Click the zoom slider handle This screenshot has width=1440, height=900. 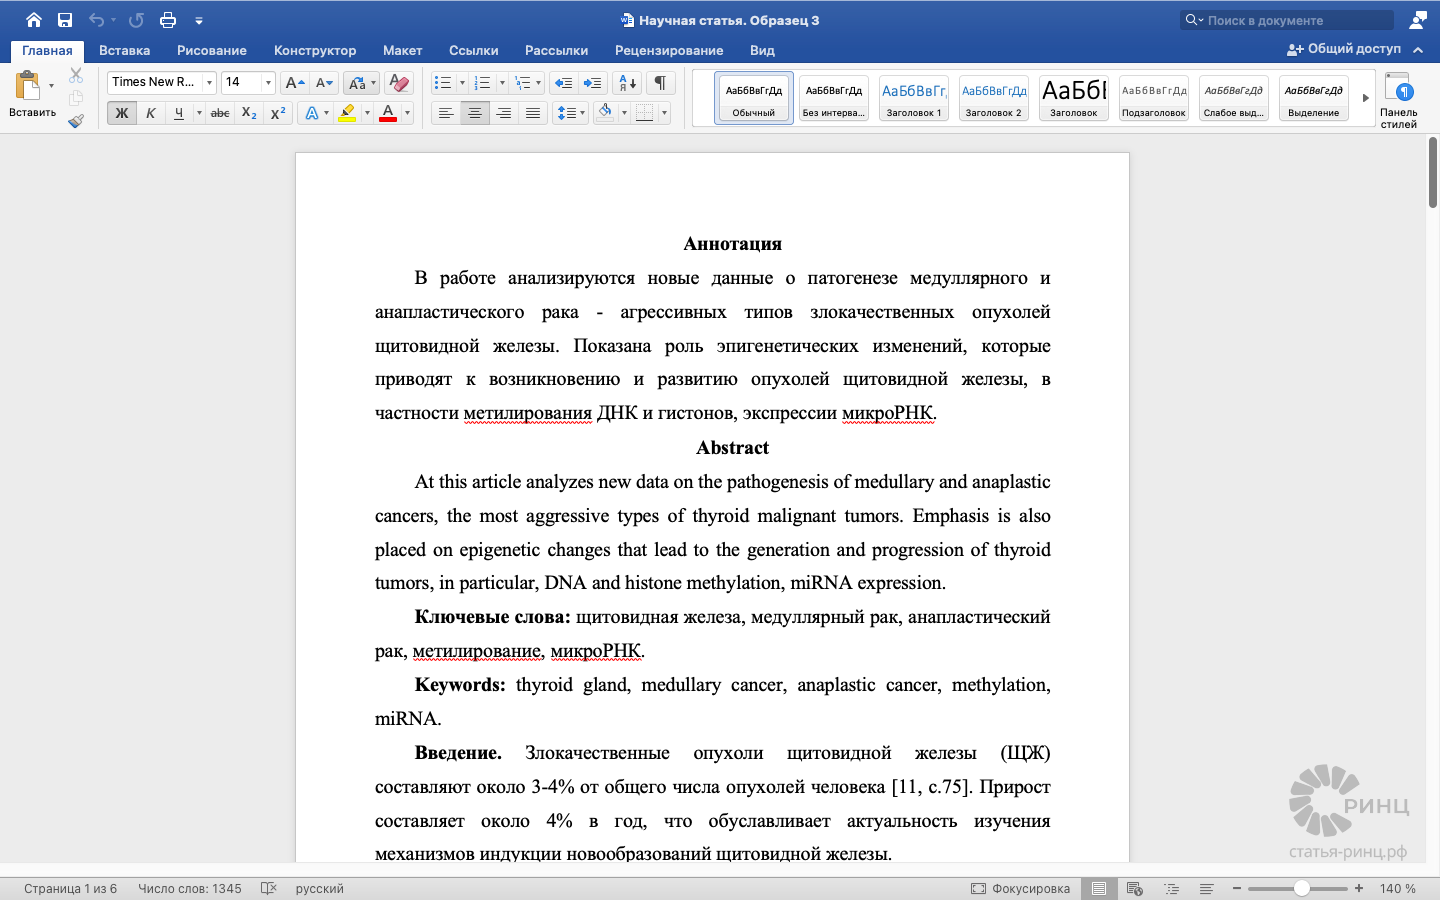tap(1301, 888)
